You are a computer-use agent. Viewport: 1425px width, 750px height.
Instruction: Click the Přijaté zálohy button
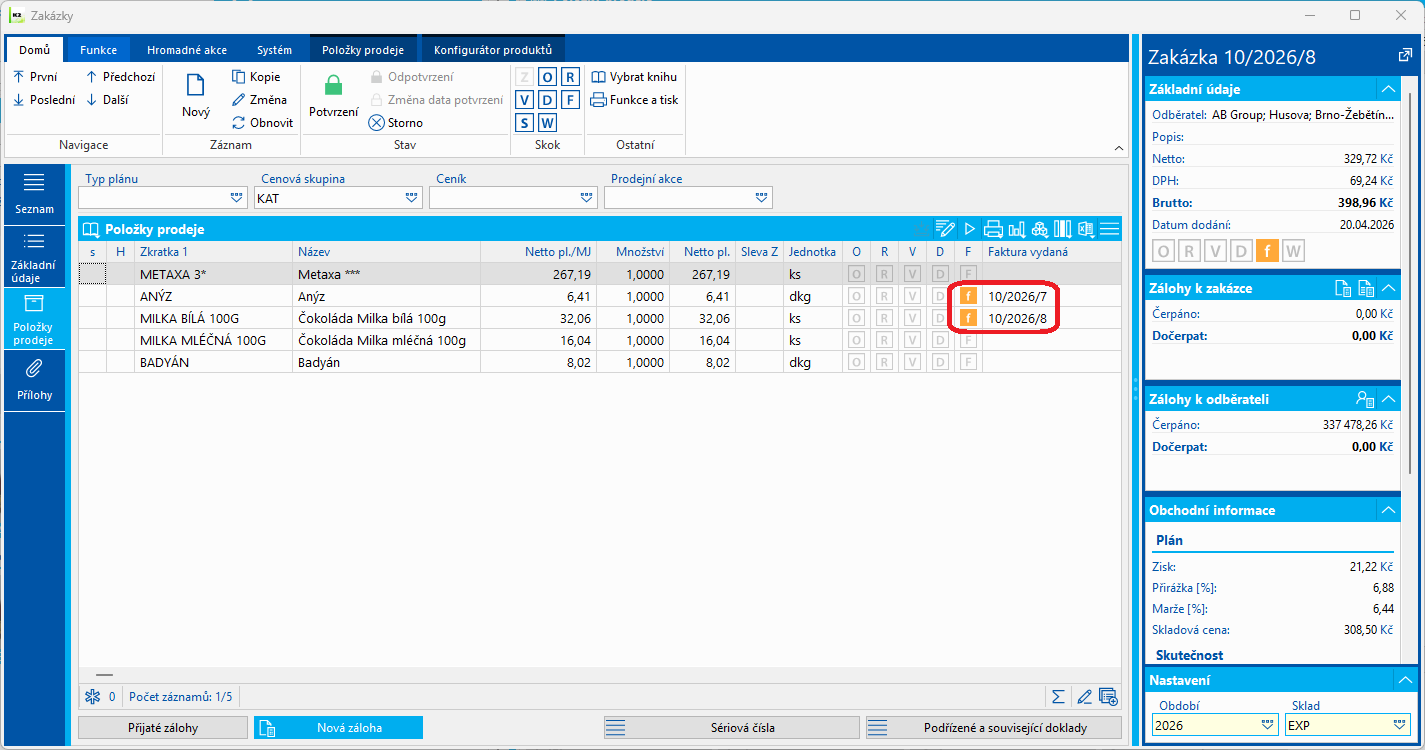click(162, 727)
